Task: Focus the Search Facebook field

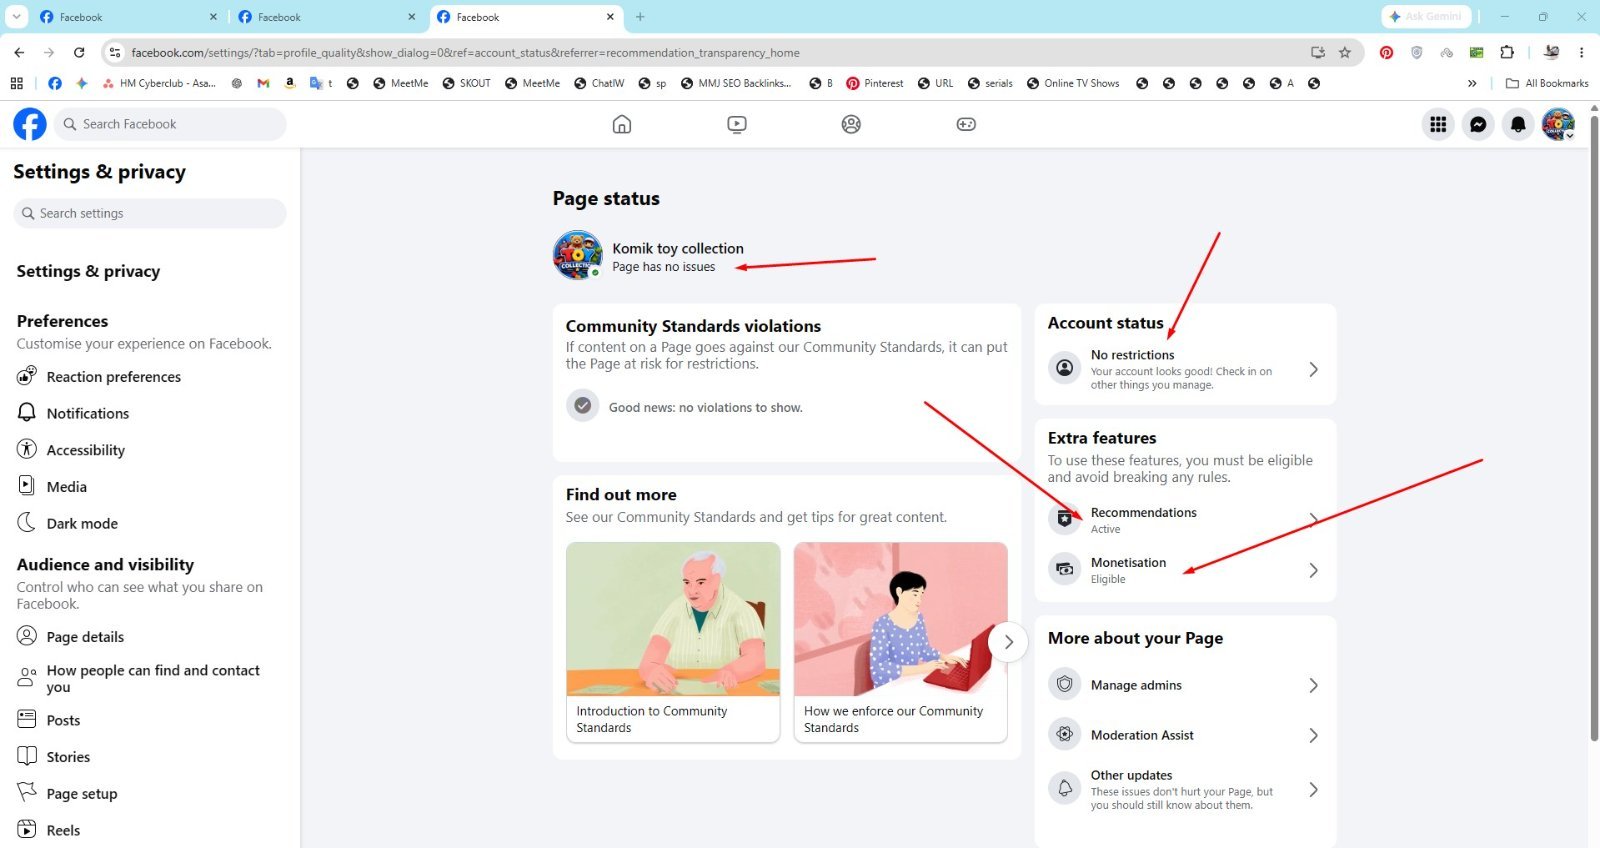Action: (170, 124)
